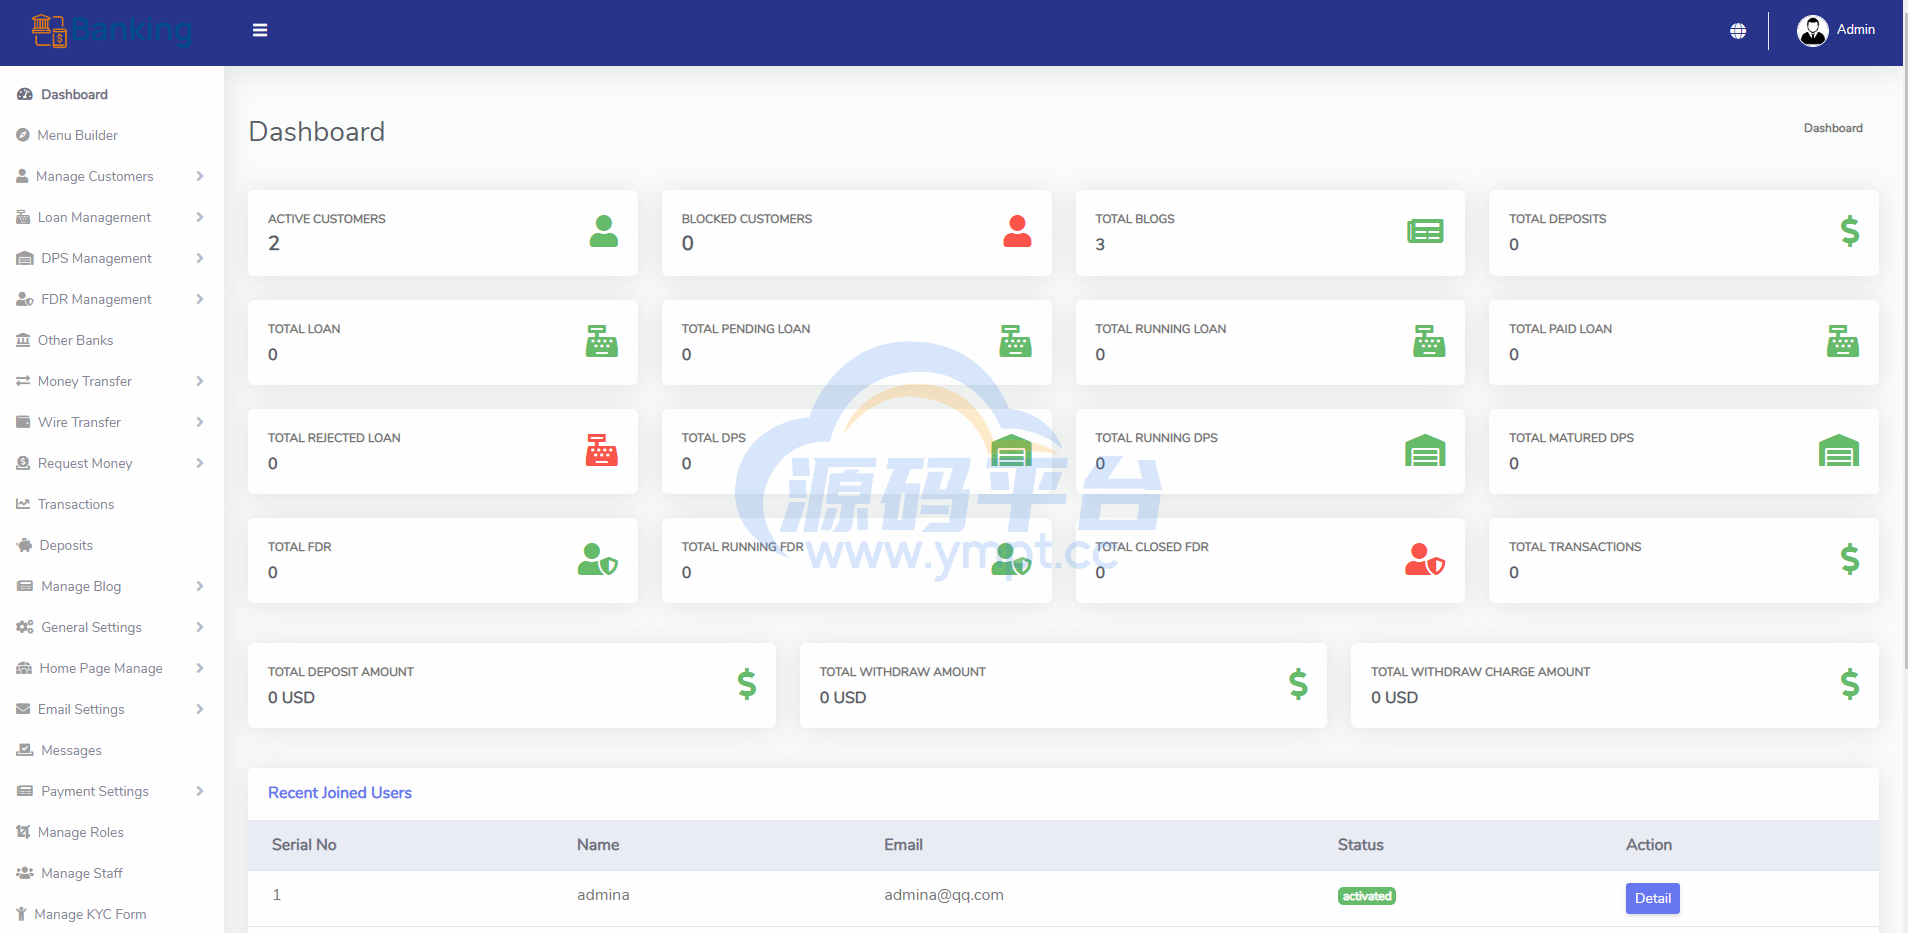Viewport: 1908px width, 933px height.
Task: Click the warehouse icon on Total Matured DPS card
Action: (x=1839, y=450)
